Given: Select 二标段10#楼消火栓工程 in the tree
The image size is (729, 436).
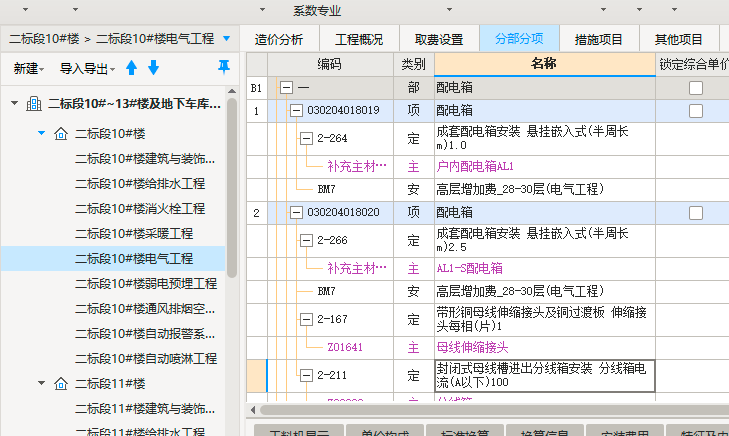Looking at the screenshot, I should [140, 209].
